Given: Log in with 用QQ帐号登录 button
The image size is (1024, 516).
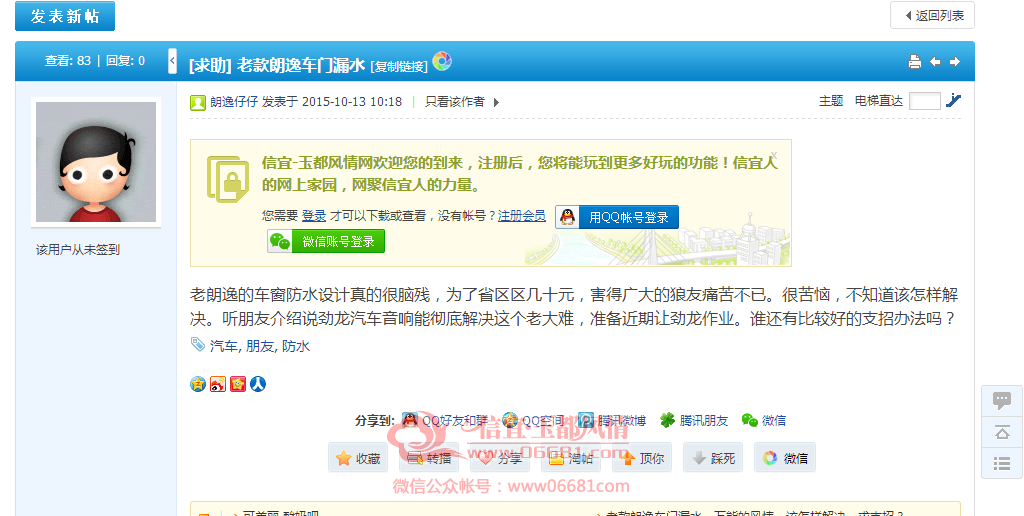Looking at the screenshot, I should pos(617,217).
